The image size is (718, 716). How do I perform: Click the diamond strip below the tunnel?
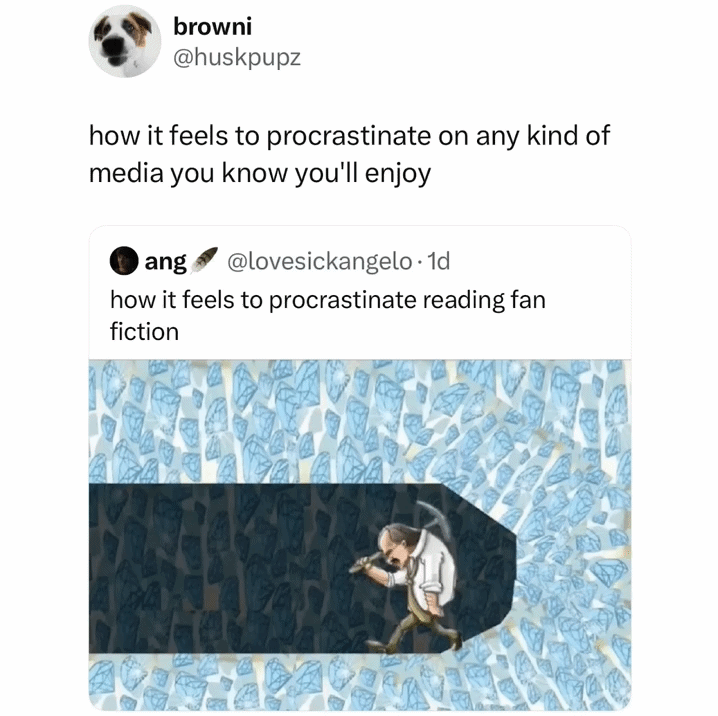(360, 682)
